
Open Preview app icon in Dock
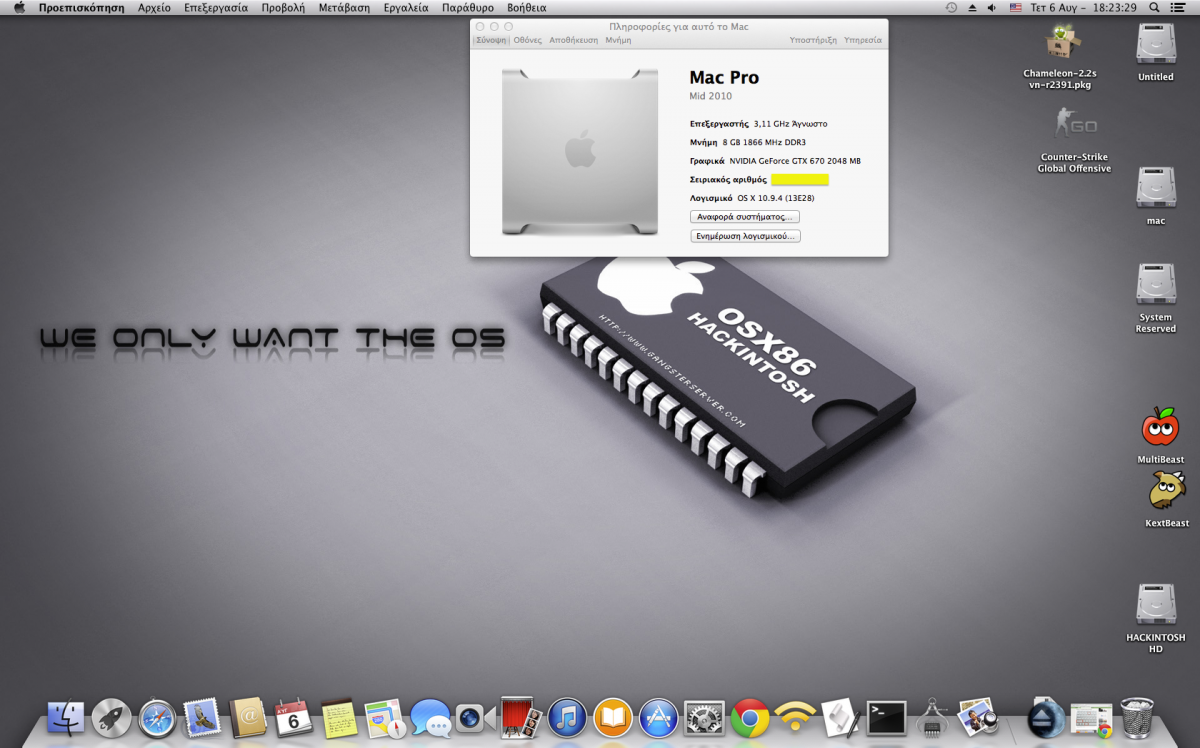tap(978, 717)
